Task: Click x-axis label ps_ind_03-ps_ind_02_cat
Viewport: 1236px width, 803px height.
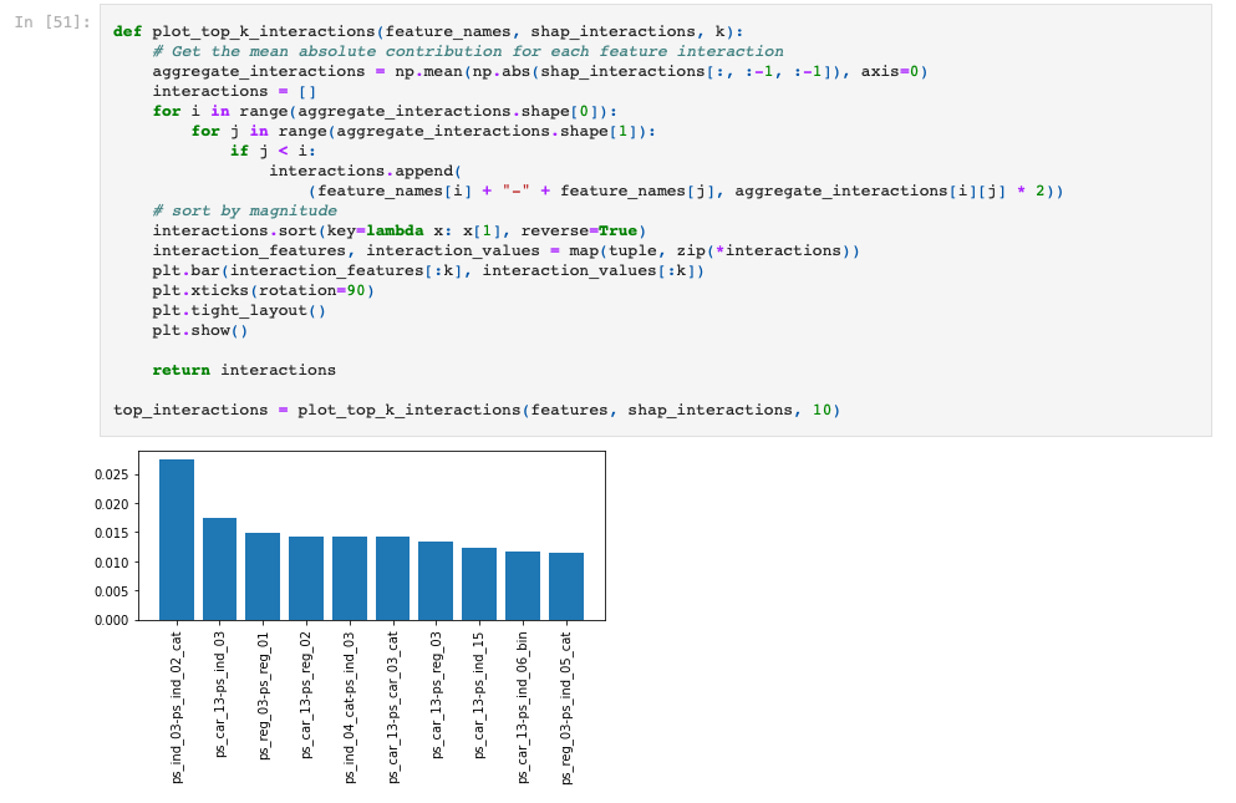Action: pyautogui.click(x=177, y=707)
